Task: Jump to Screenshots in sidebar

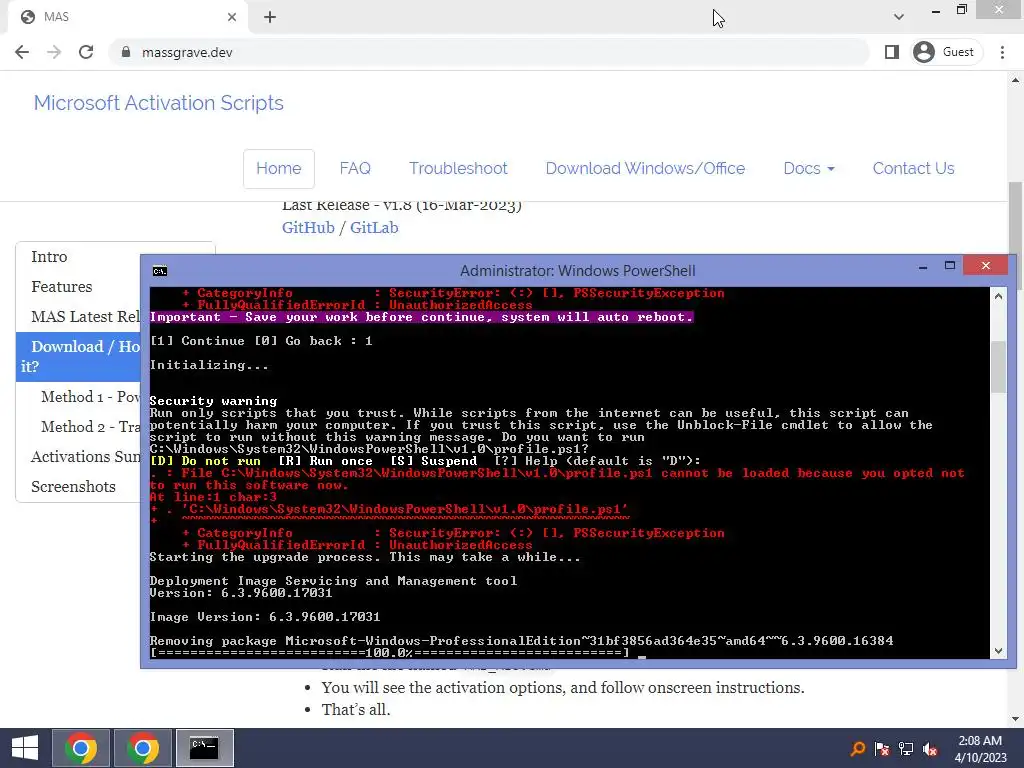Action: pyautogui.click(x=73, y=487)
